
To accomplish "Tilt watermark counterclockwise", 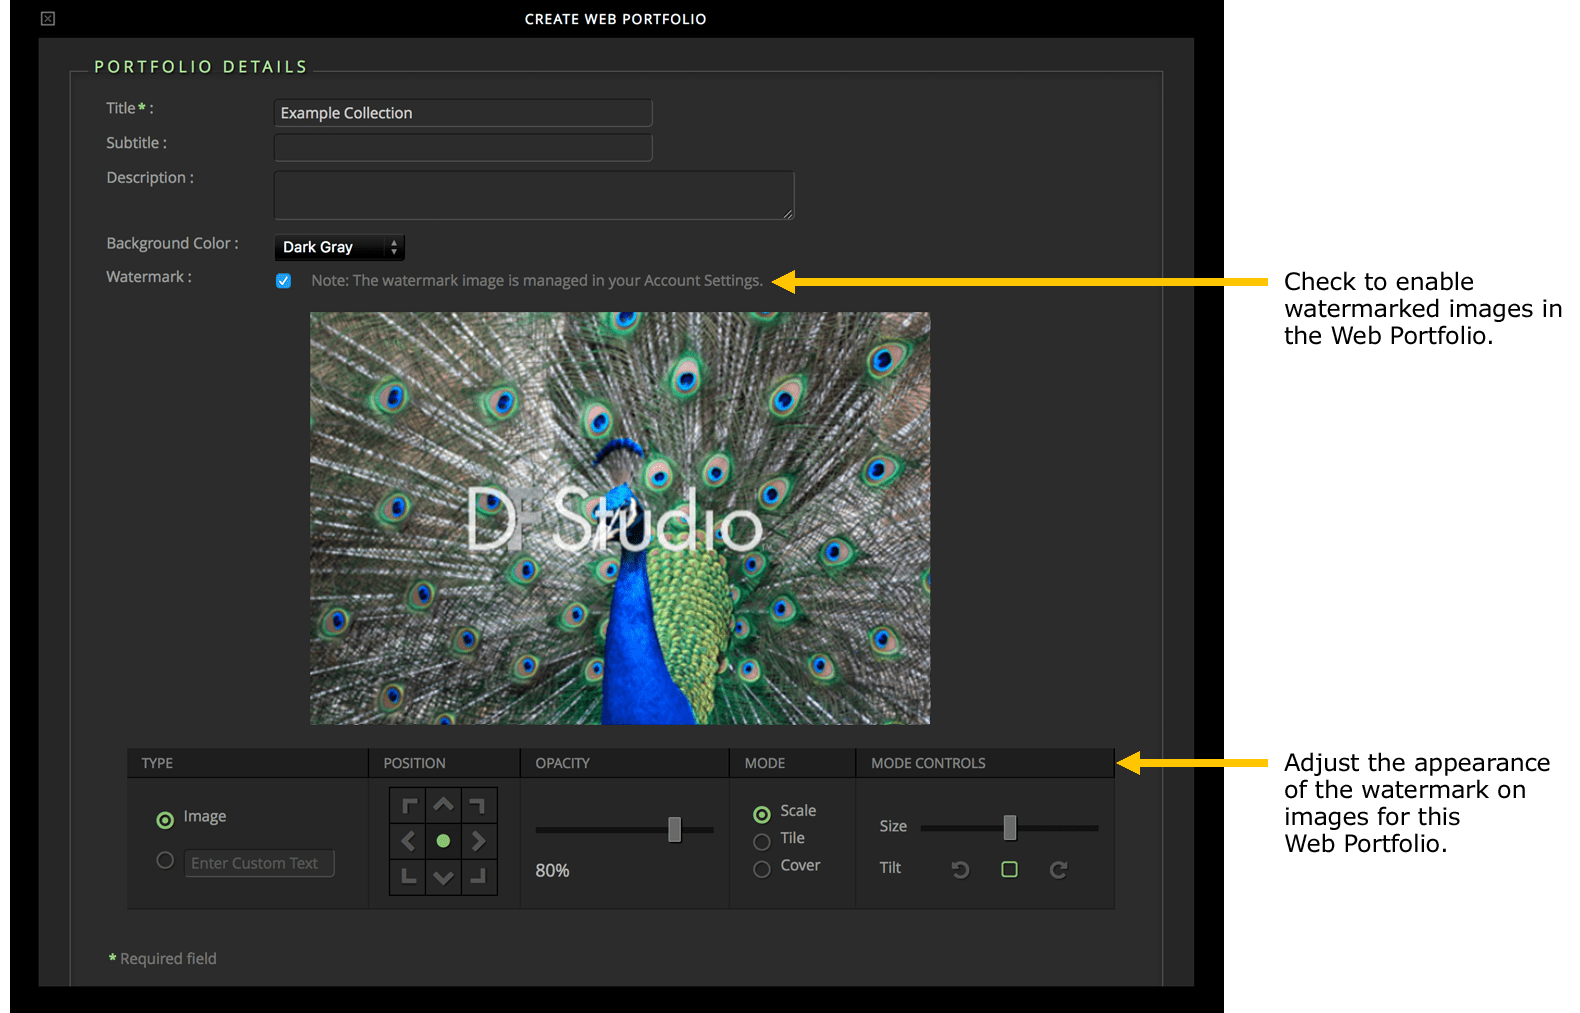I will click(x=960, y=869).
